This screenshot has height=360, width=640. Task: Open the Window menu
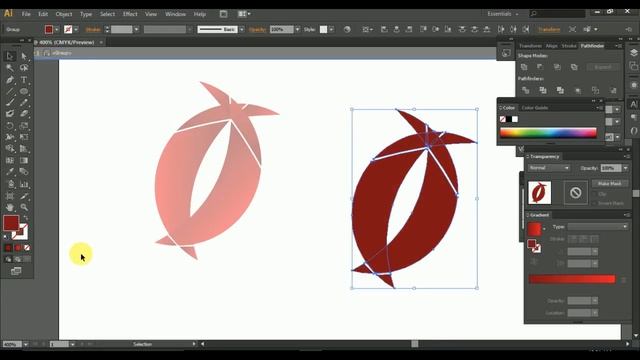coord(176,14)
